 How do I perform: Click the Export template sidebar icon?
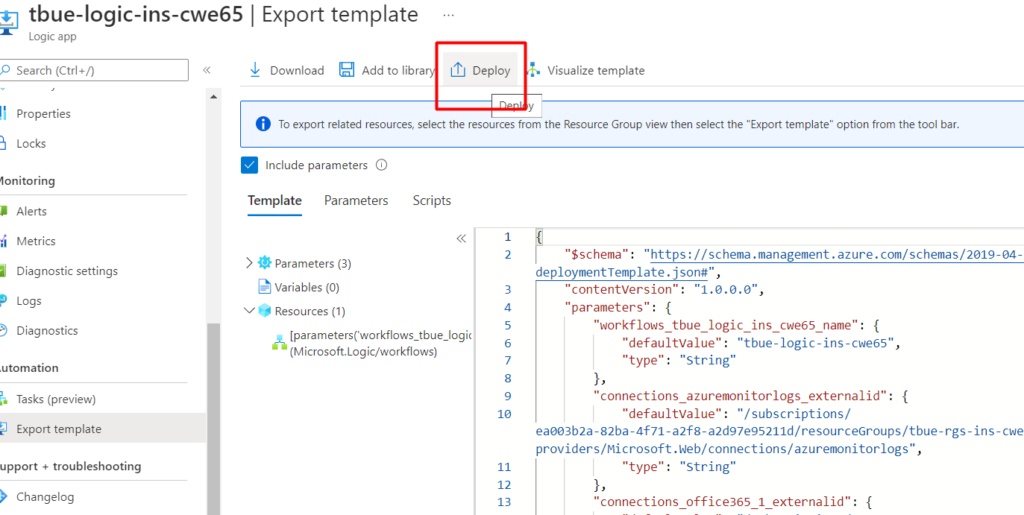point(3,429)
